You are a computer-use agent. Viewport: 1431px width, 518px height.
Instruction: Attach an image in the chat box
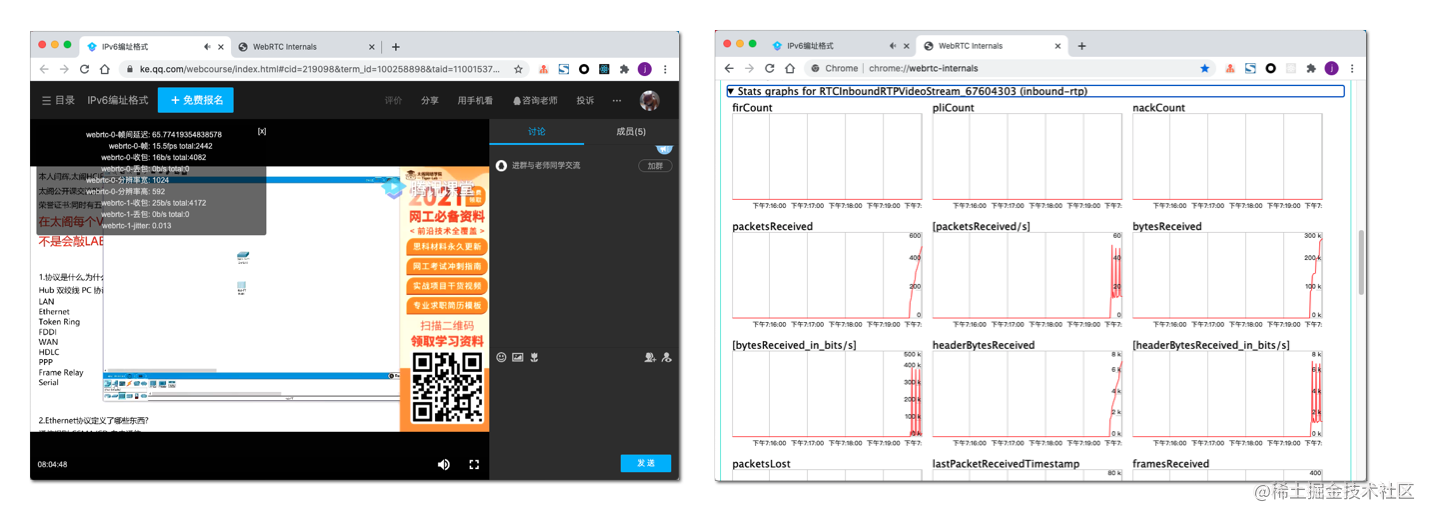coord(518,357)
